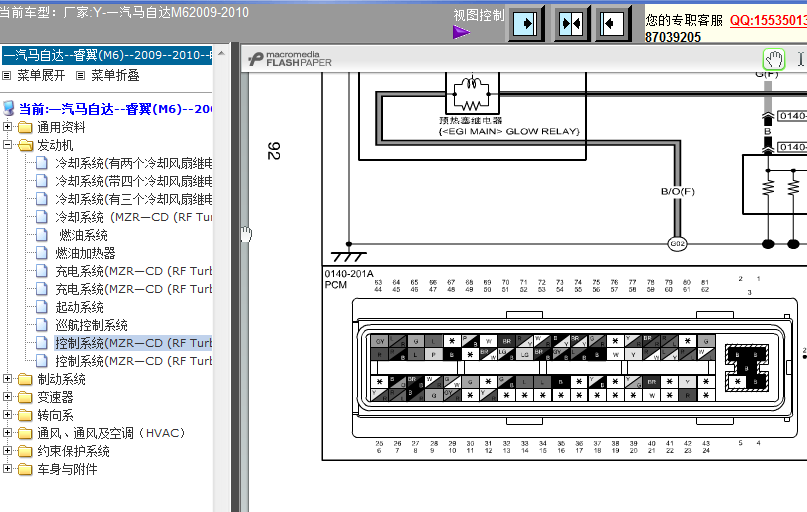The image size is (807, 512).
Task: Expand the 通用资料 tree node
Action: tap(7, 126)
